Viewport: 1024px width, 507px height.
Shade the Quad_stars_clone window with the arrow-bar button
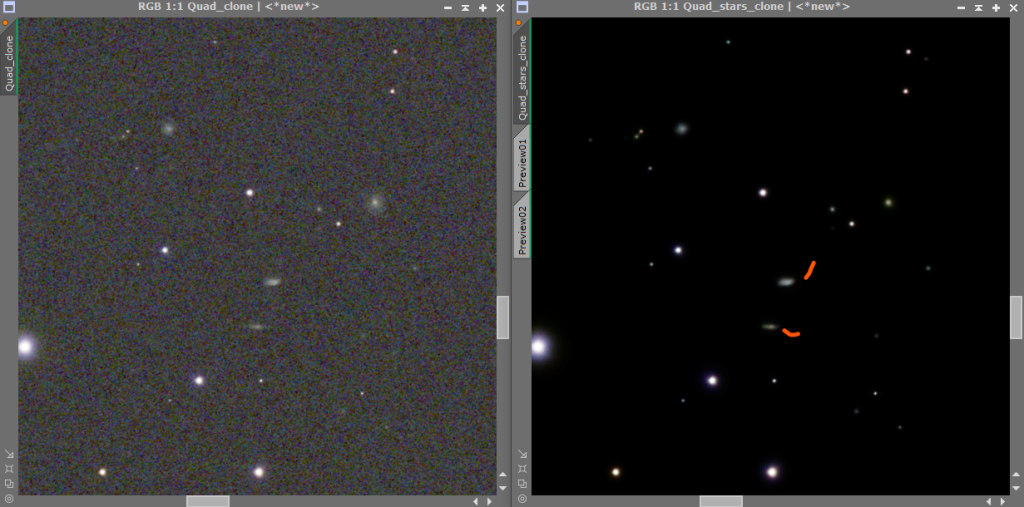coord(978,8)
